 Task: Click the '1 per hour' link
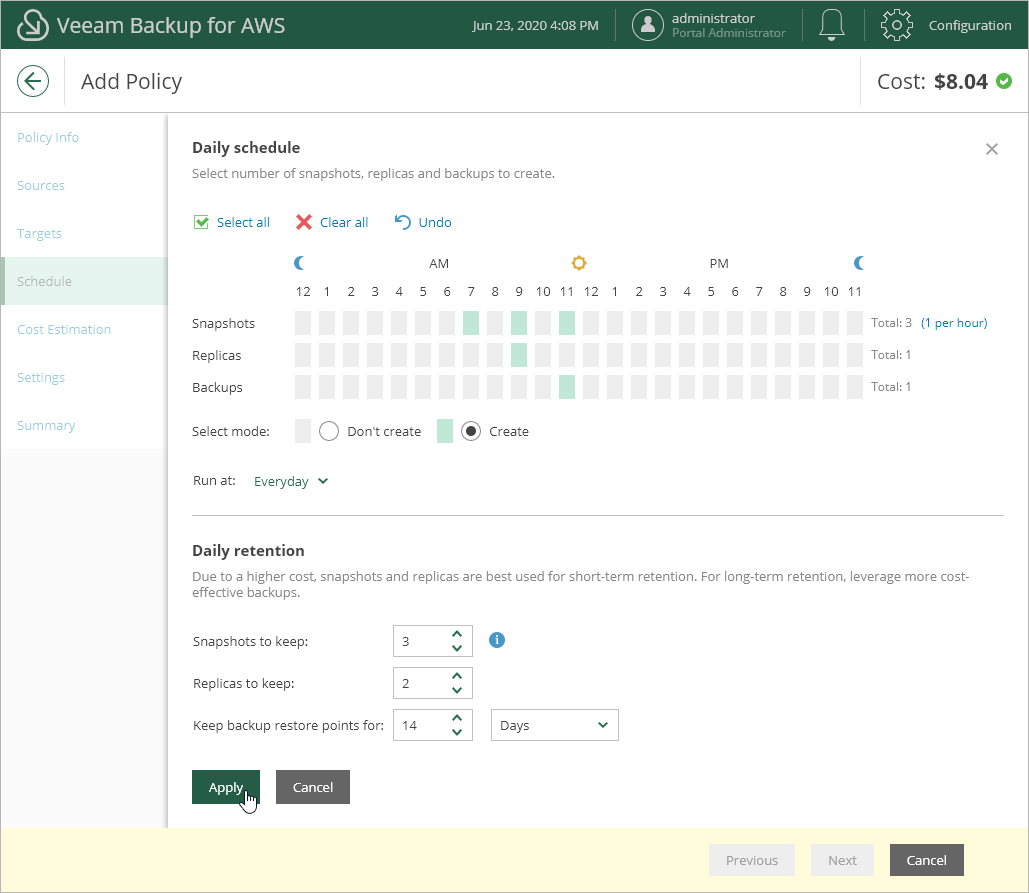954,323
